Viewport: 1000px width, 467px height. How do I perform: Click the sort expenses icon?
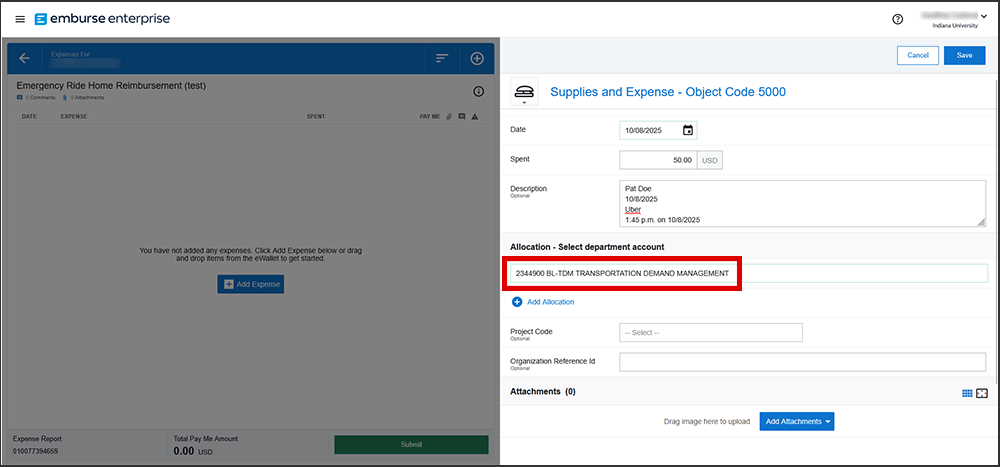pos(441,58)
